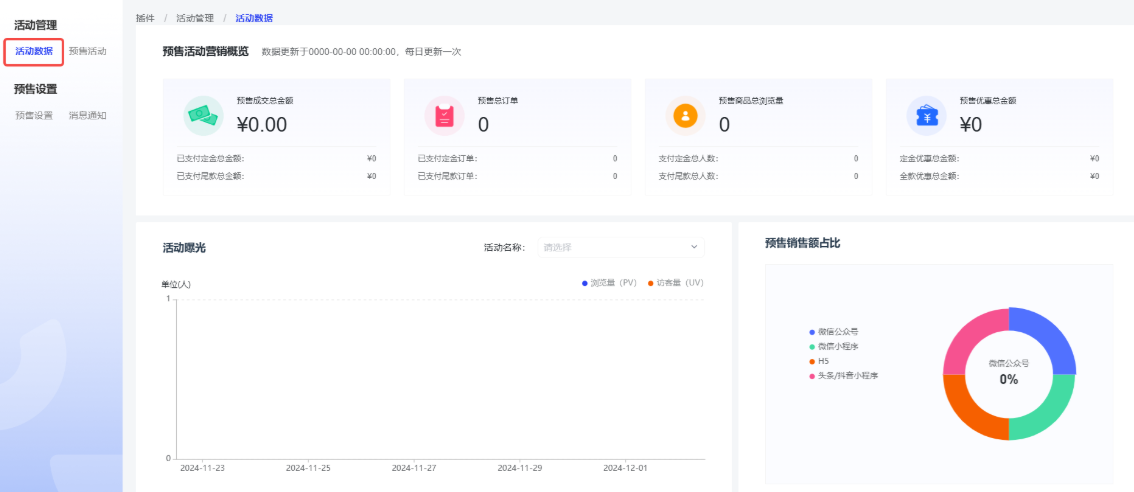Click the pink order clipboard icon
The image size is (1134, 492).
444,116
